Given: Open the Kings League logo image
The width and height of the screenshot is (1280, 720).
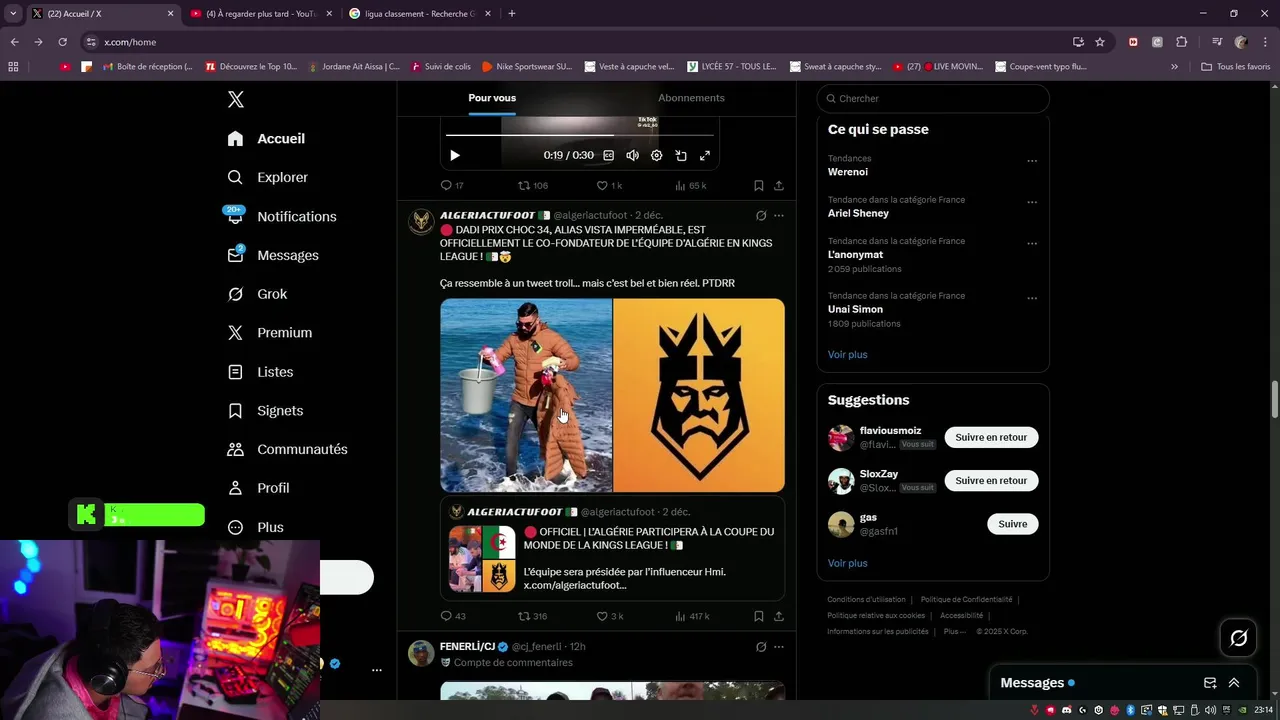Looking at the screenshot, I should click(x=699, y=395).
